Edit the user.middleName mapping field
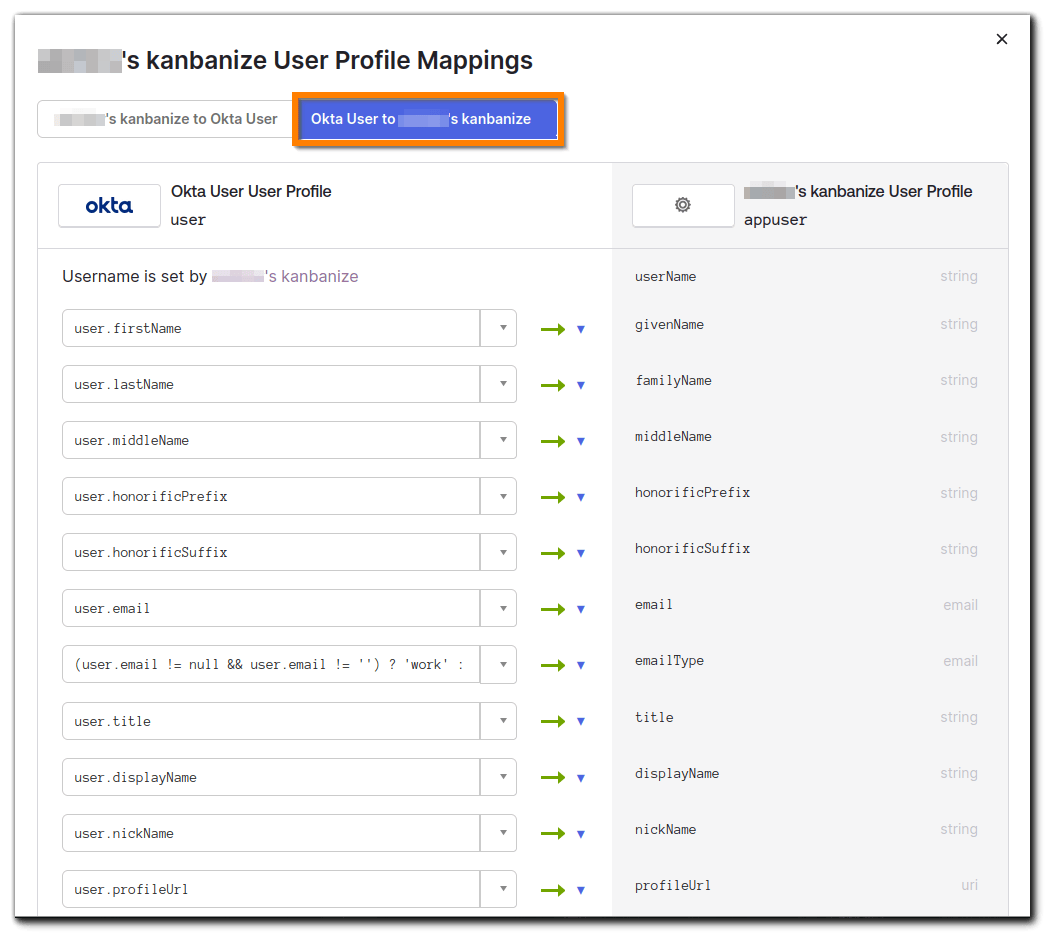Image resolution: width=1057 pixels, height=945 pixels. coord(271,440)
